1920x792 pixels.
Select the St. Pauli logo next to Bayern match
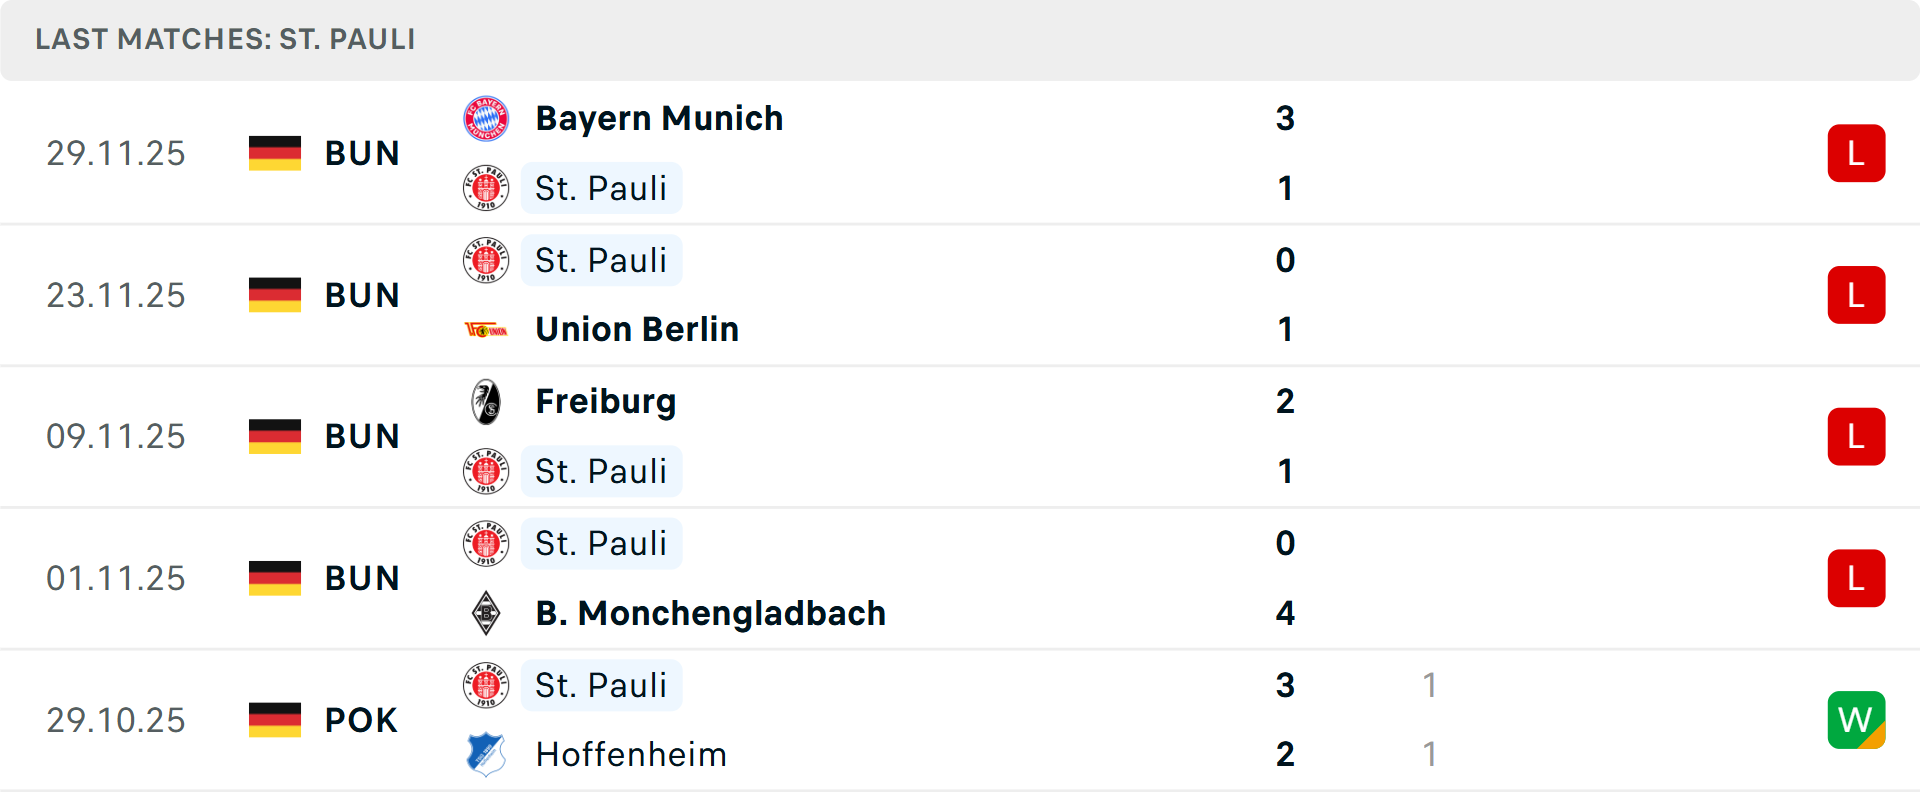pos(486,188)
